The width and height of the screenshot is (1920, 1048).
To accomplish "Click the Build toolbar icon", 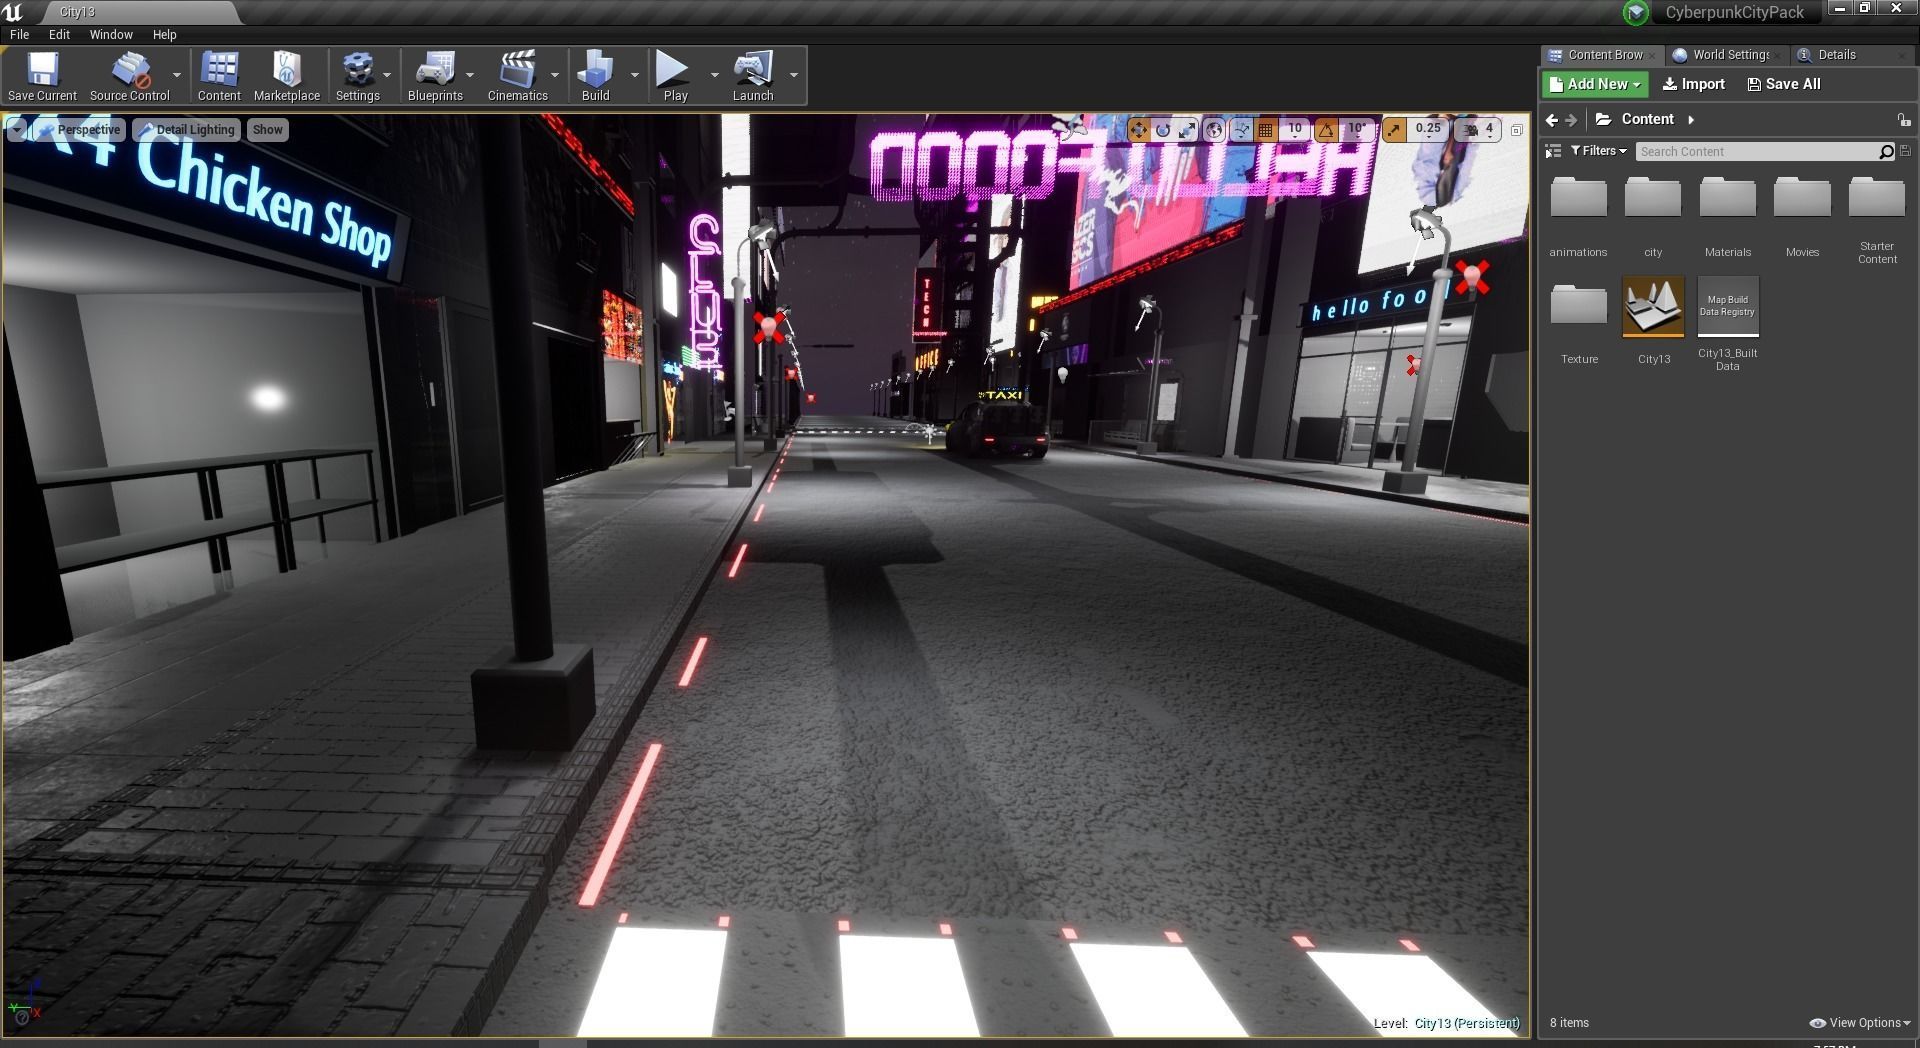I will [x=595, y=76].
